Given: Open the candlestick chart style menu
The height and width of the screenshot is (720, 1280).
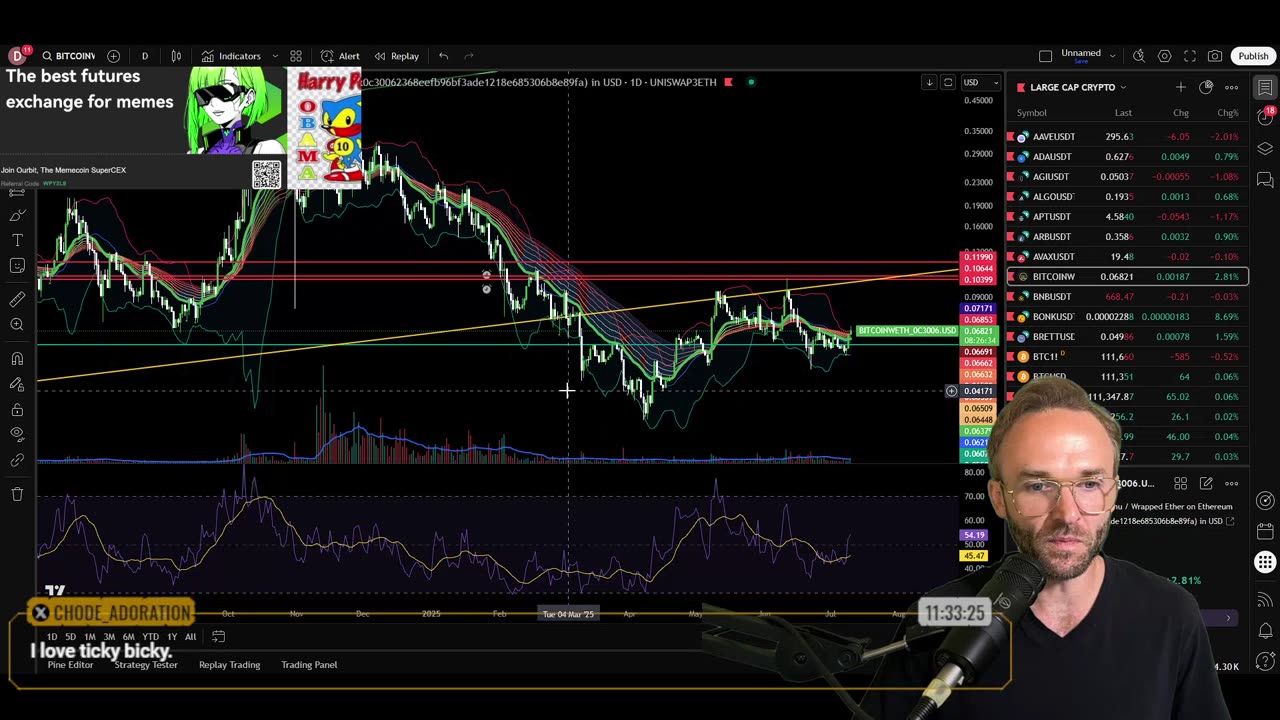Looking at the screenshot, I should [x=176, y=56].
